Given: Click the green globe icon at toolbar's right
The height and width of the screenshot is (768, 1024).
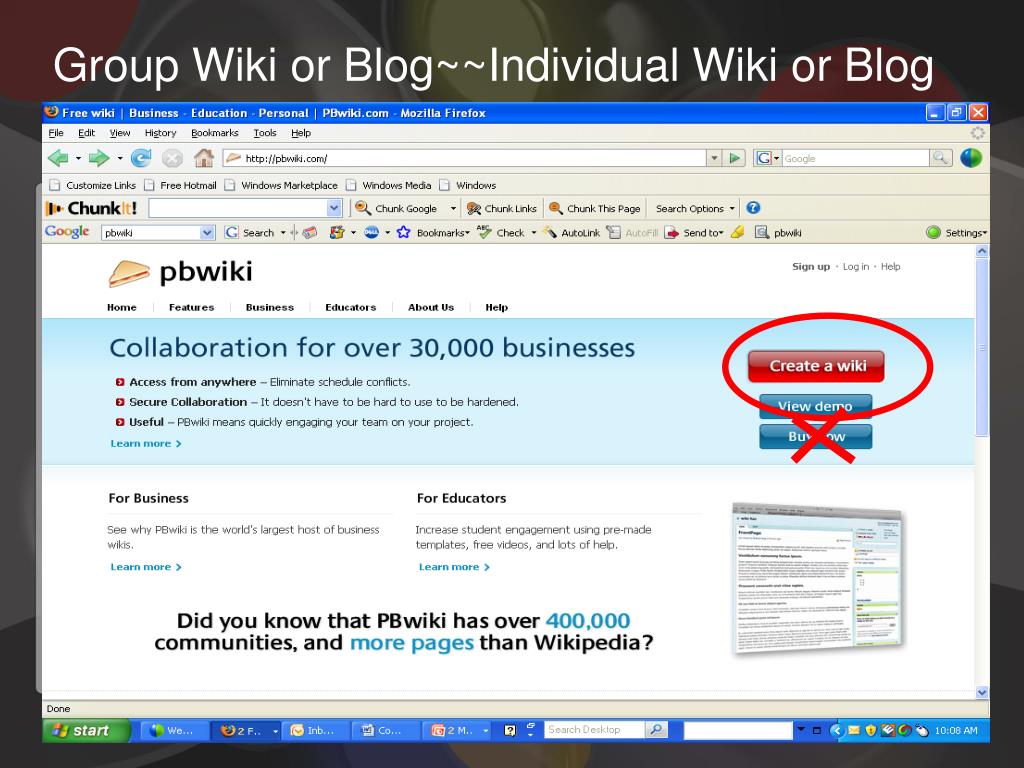Looking at the screenshot, I should (x=971, y=158).
